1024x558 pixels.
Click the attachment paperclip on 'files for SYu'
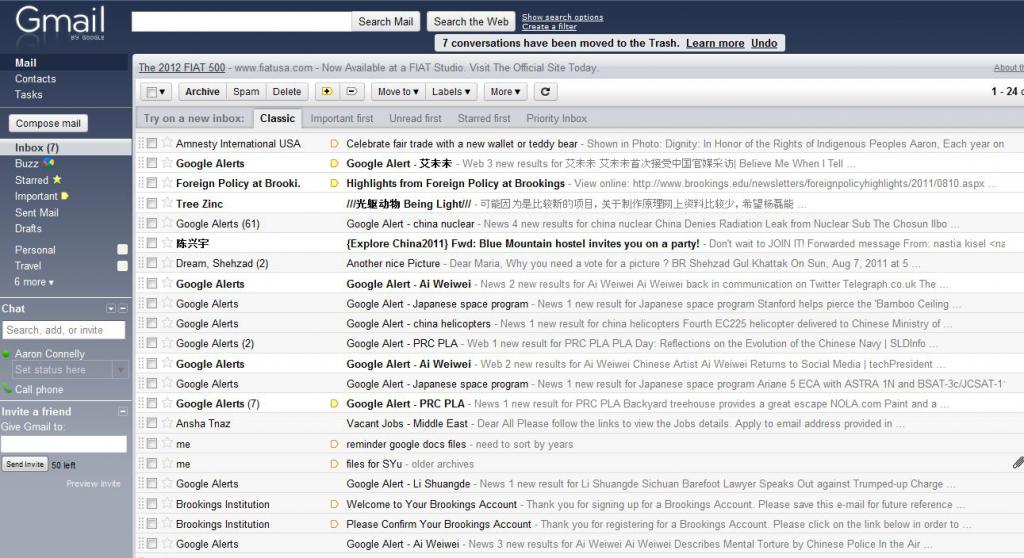(1017, 463)
